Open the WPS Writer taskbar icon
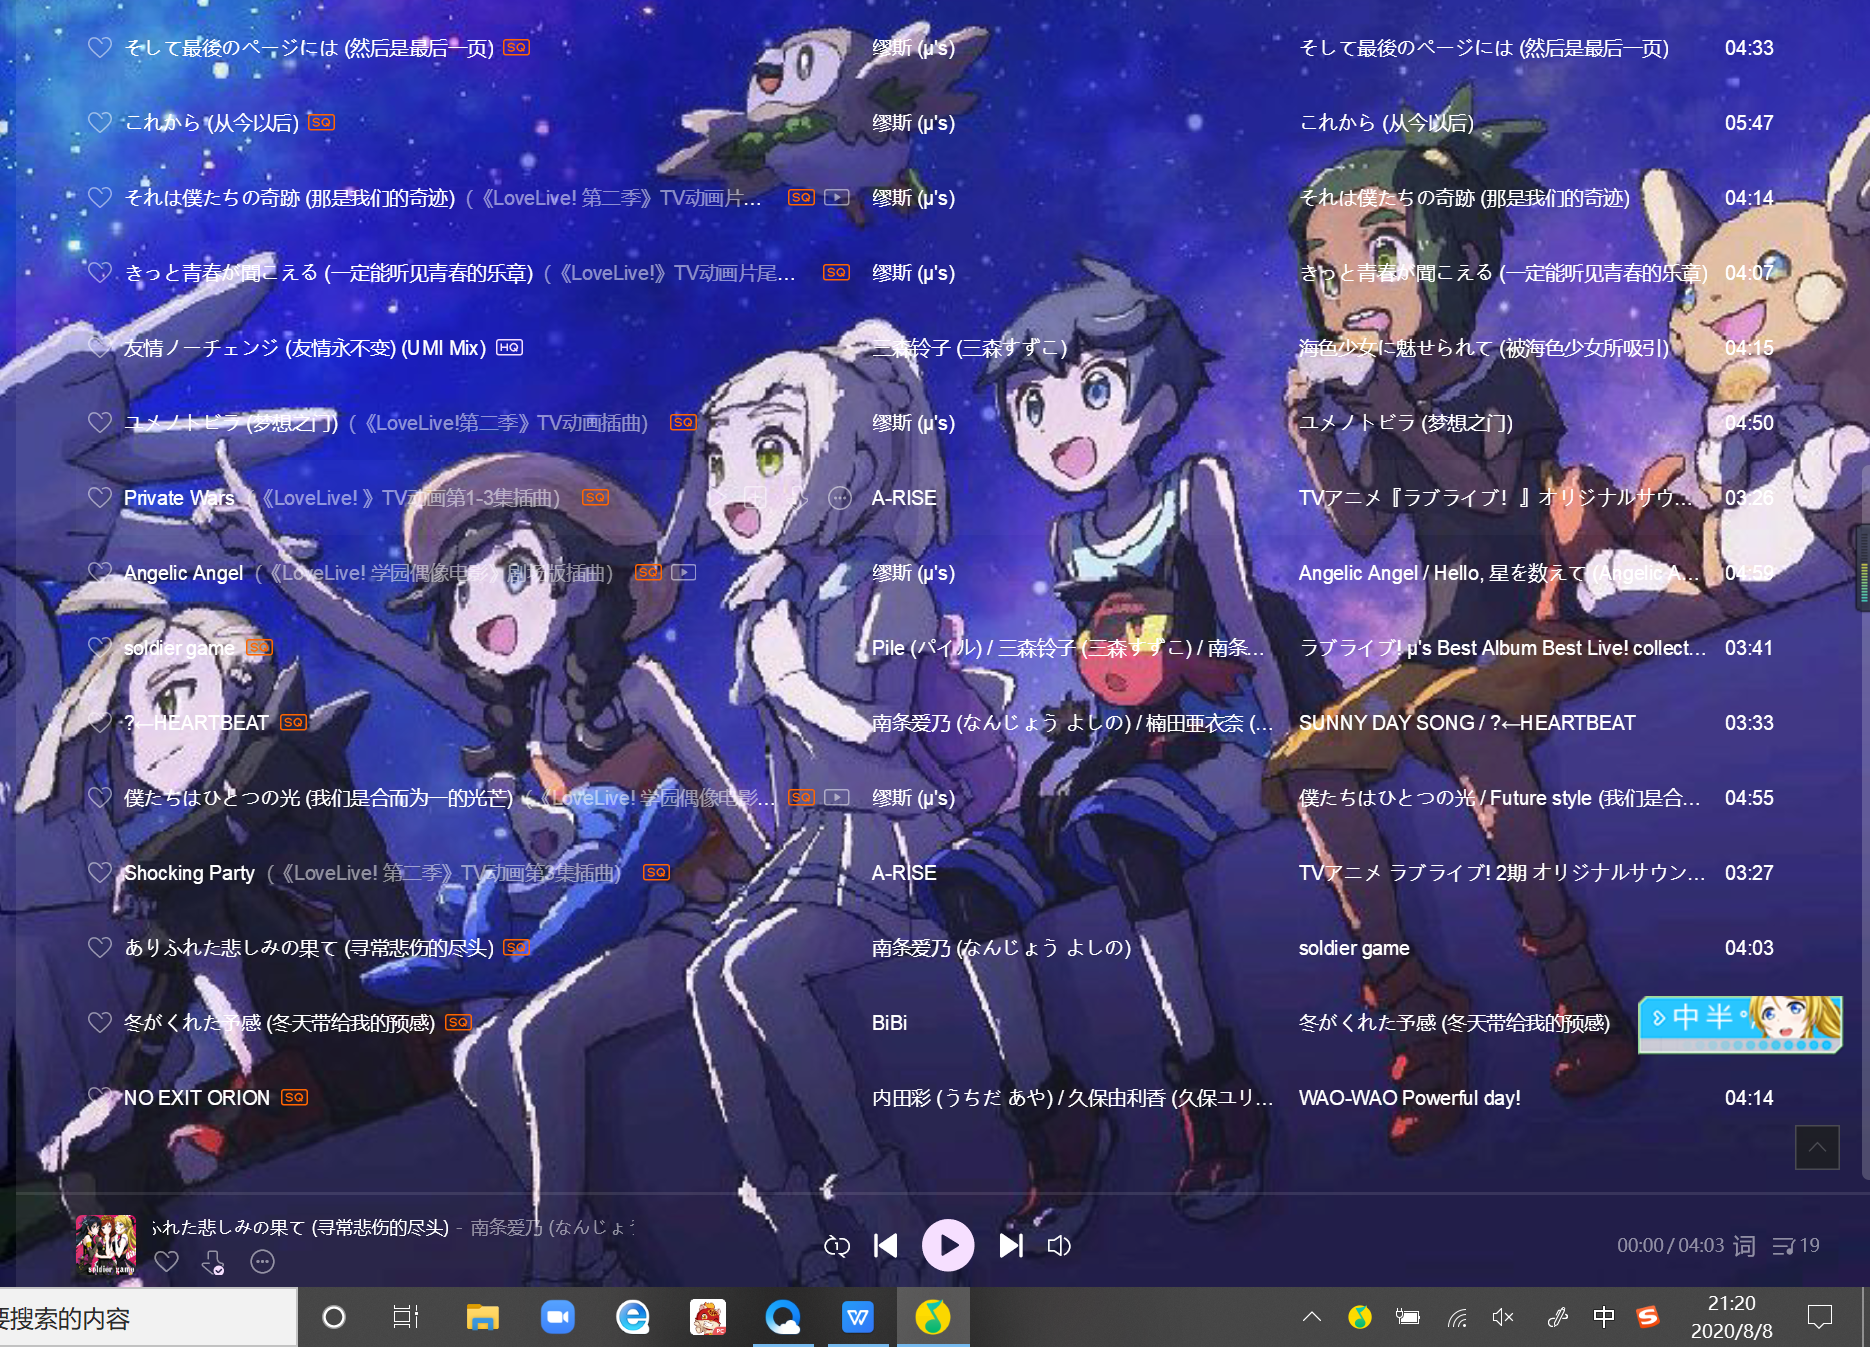Image resolution: width=1870 pixels, height=1347 pixels. click(x=858, y=1317)
